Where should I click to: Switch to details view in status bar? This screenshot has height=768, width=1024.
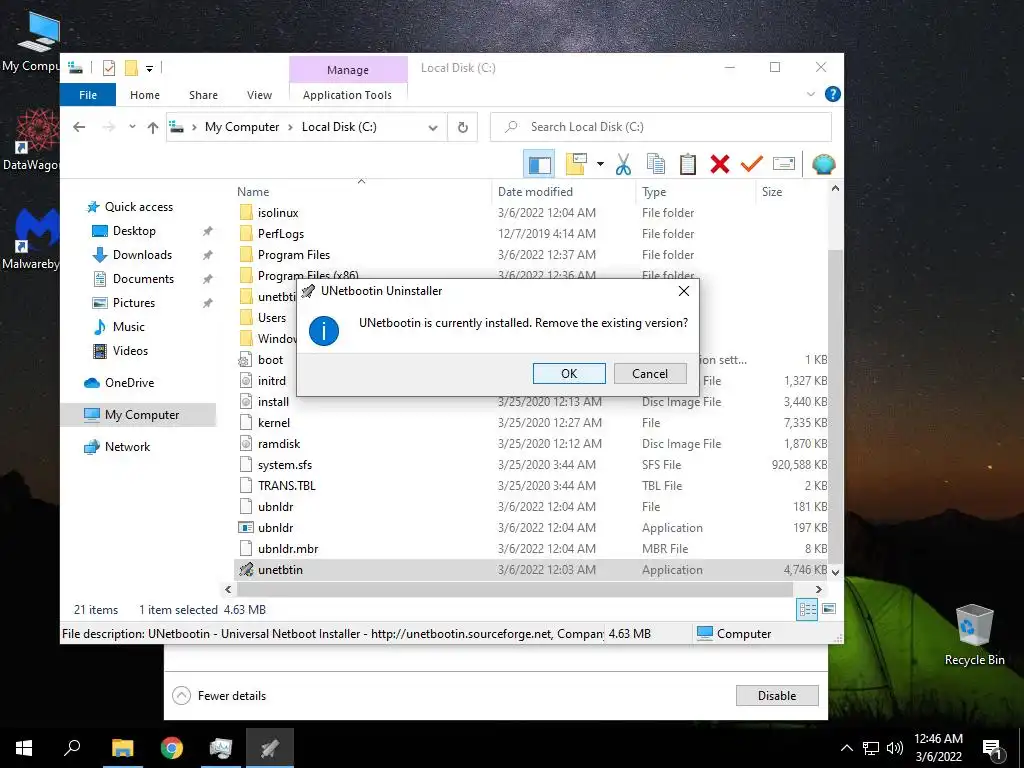point(807,609)
